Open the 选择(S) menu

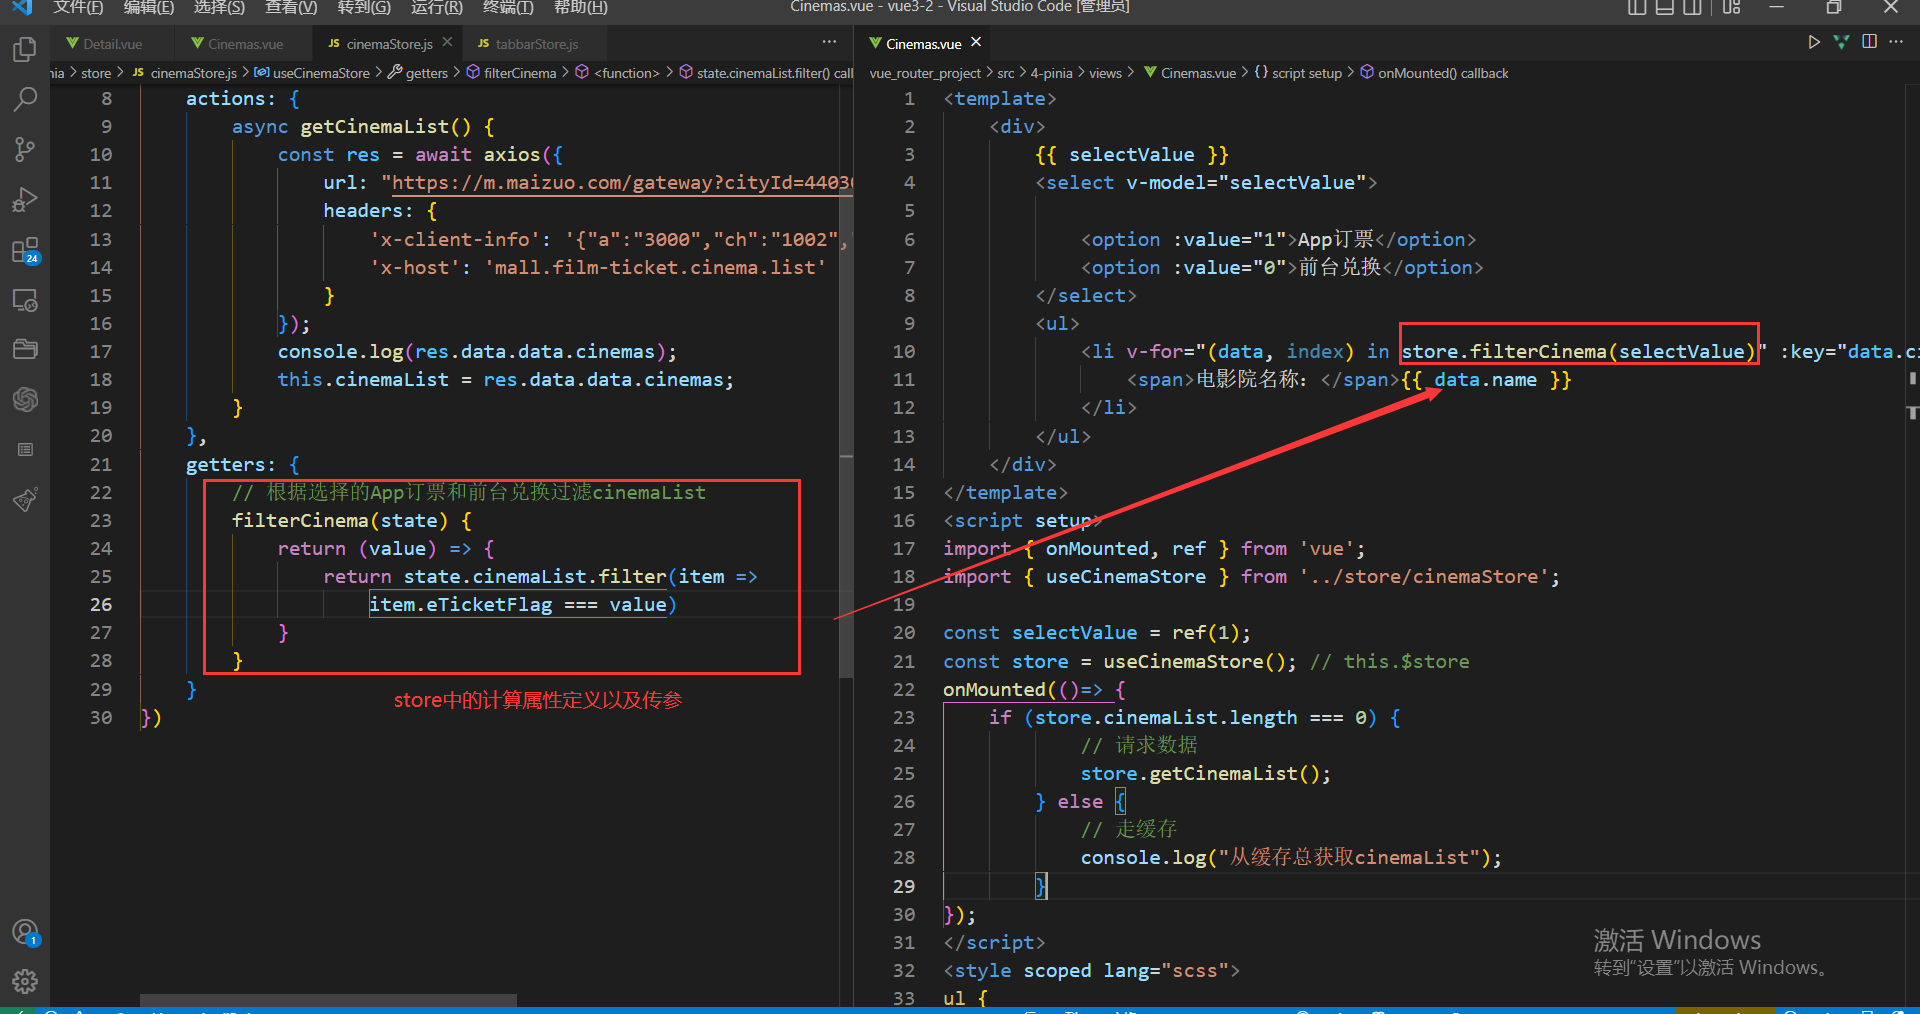pos(219,7)
